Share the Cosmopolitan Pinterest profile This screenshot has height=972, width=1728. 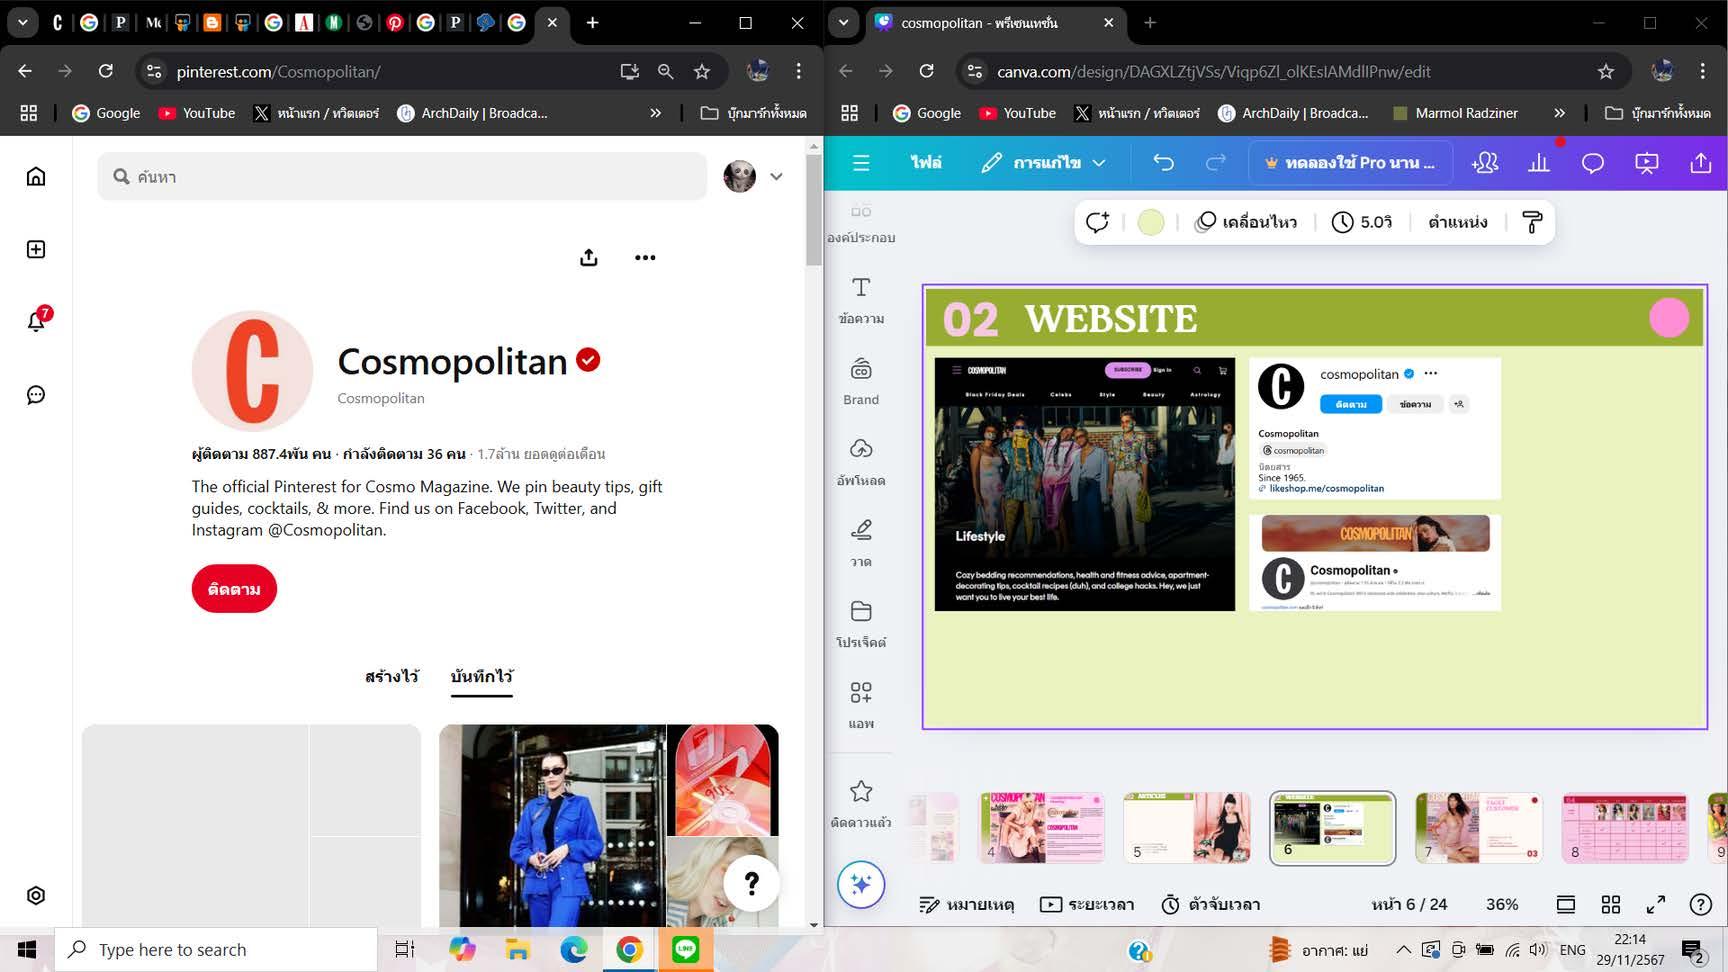pos(589,258)
